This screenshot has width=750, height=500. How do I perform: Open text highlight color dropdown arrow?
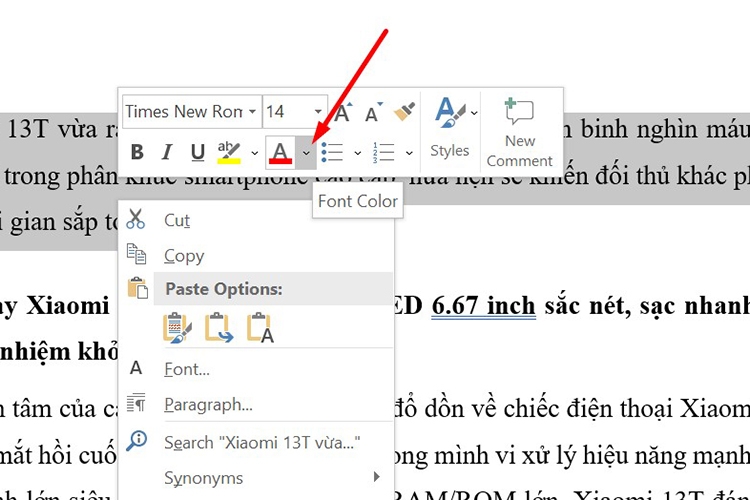coord(254,153)
